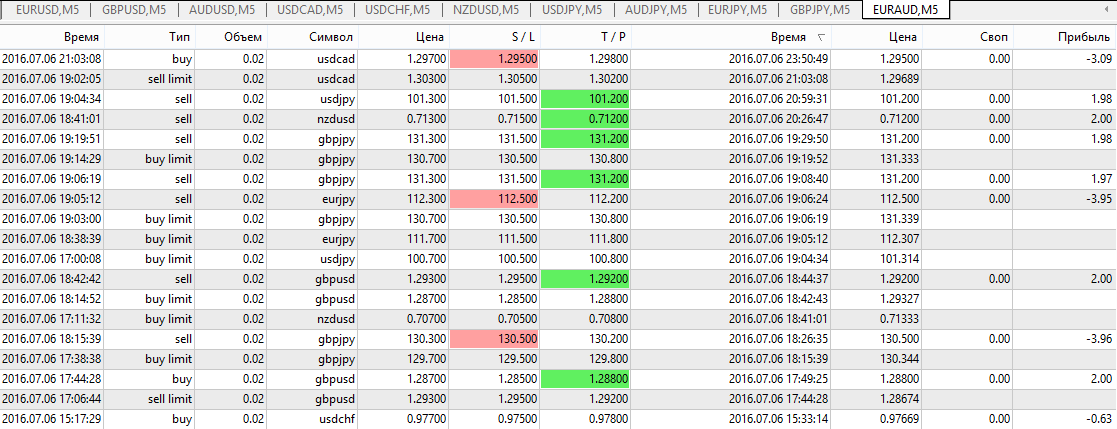Click the close price 131.339

coord(900,219)
